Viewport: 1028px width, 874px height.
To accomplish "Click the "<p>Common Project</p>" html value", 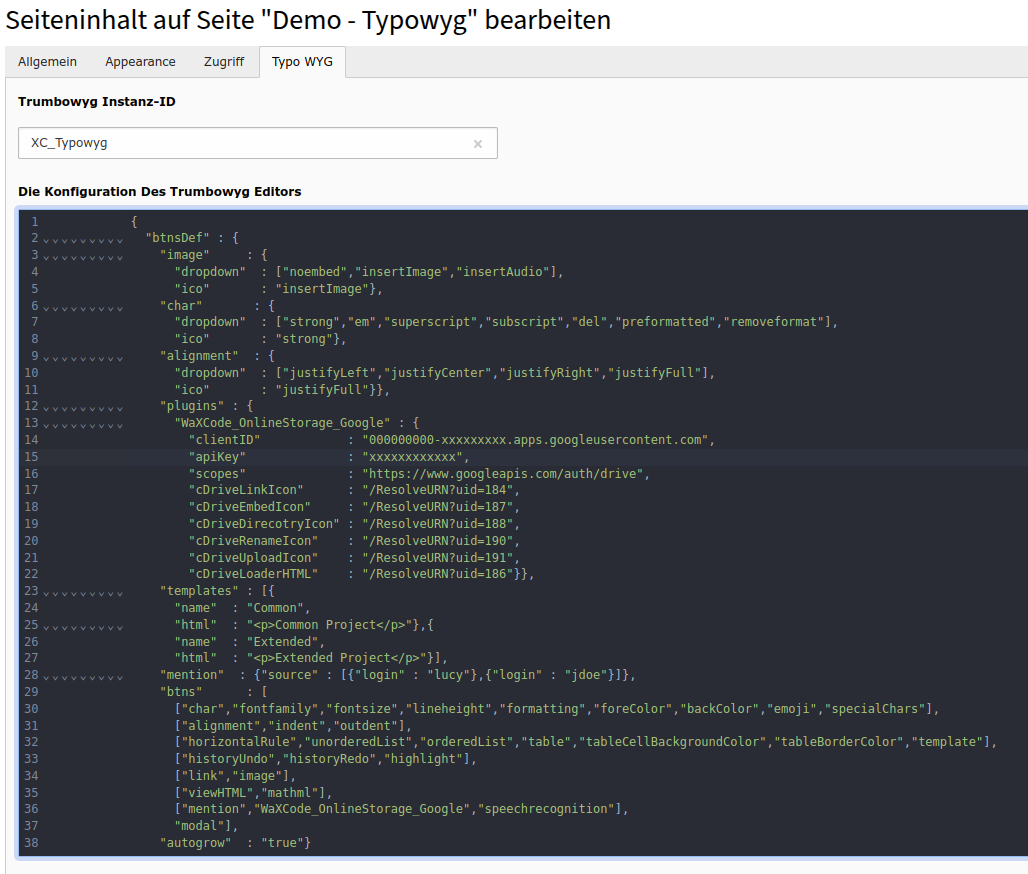I will [329, 625].
